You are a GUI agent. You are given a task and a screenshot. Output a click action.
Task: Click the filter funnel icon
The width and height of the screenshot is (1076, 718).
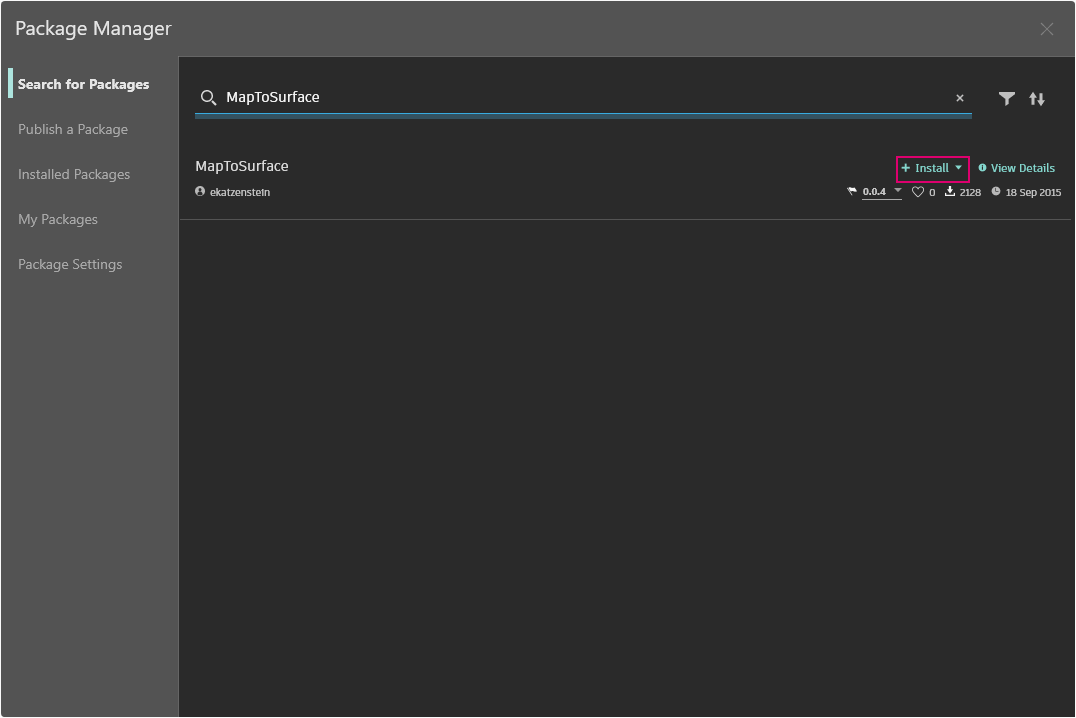1006,98
